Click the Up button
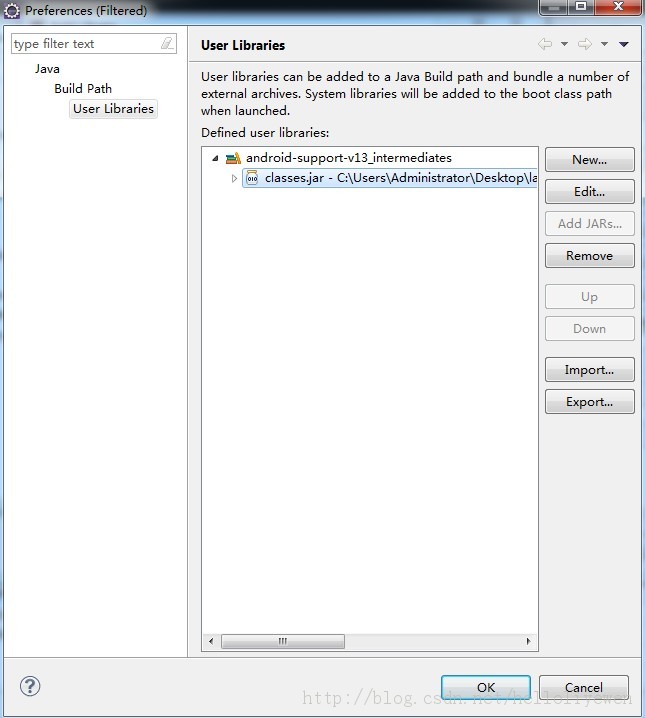645x718 pixels. pyautogui.click(x=590, y=297)
